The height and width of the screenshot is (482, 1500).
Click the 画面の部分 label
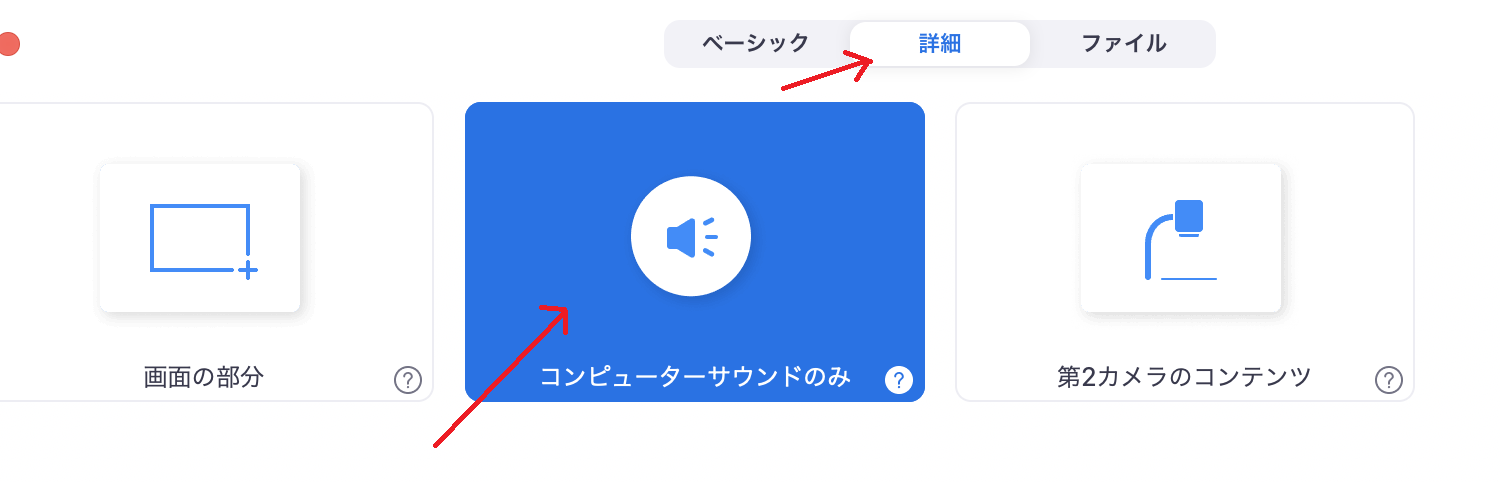[x=203, y=377]
